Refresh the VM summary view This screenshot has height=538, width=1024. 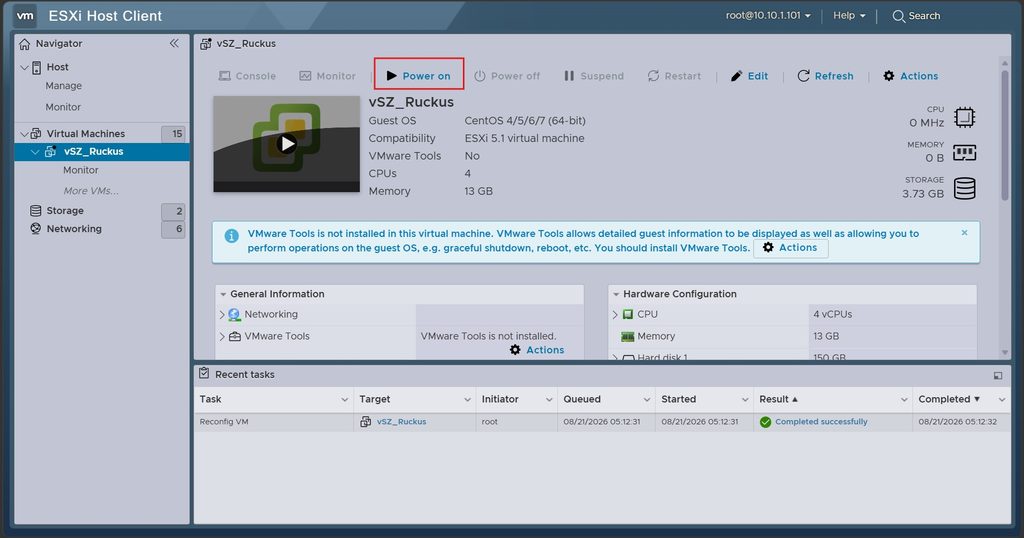click(x=825, y=76)
